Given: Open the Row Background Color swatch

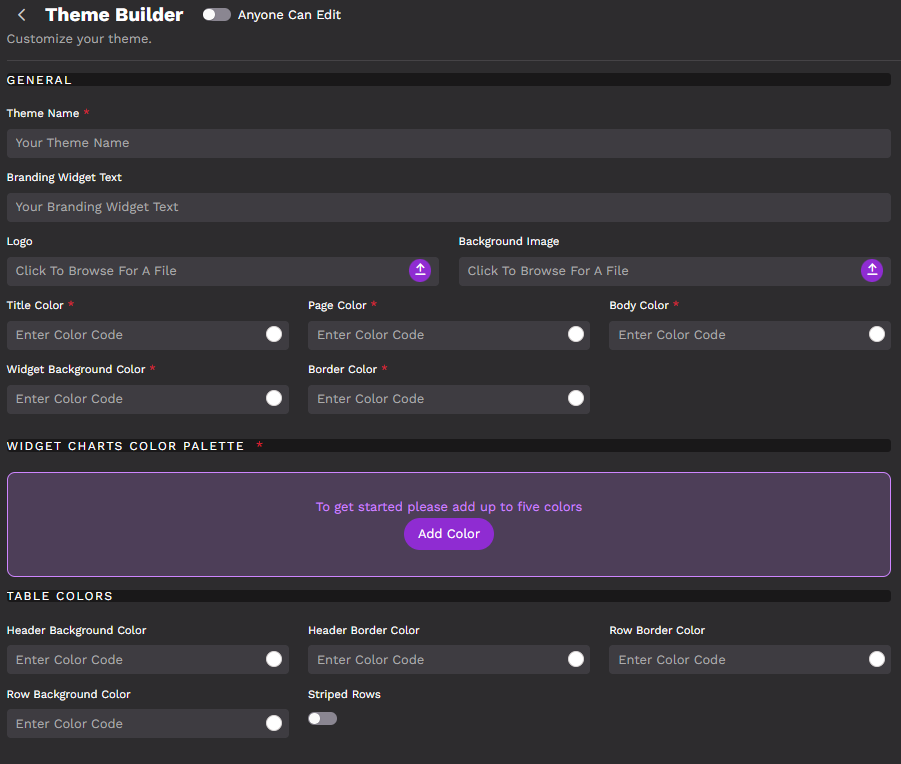Looking at the screenshot, I should coord(274,723).
